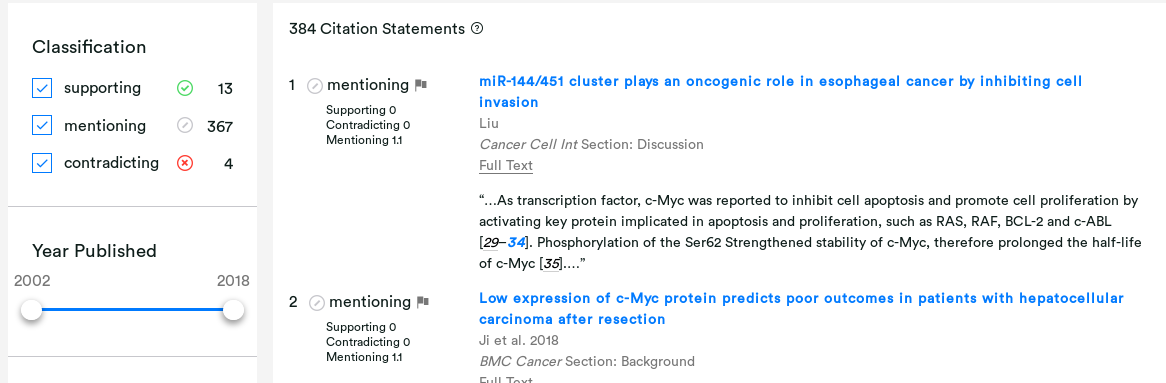Flag the second citation statement

click(423, 302)
